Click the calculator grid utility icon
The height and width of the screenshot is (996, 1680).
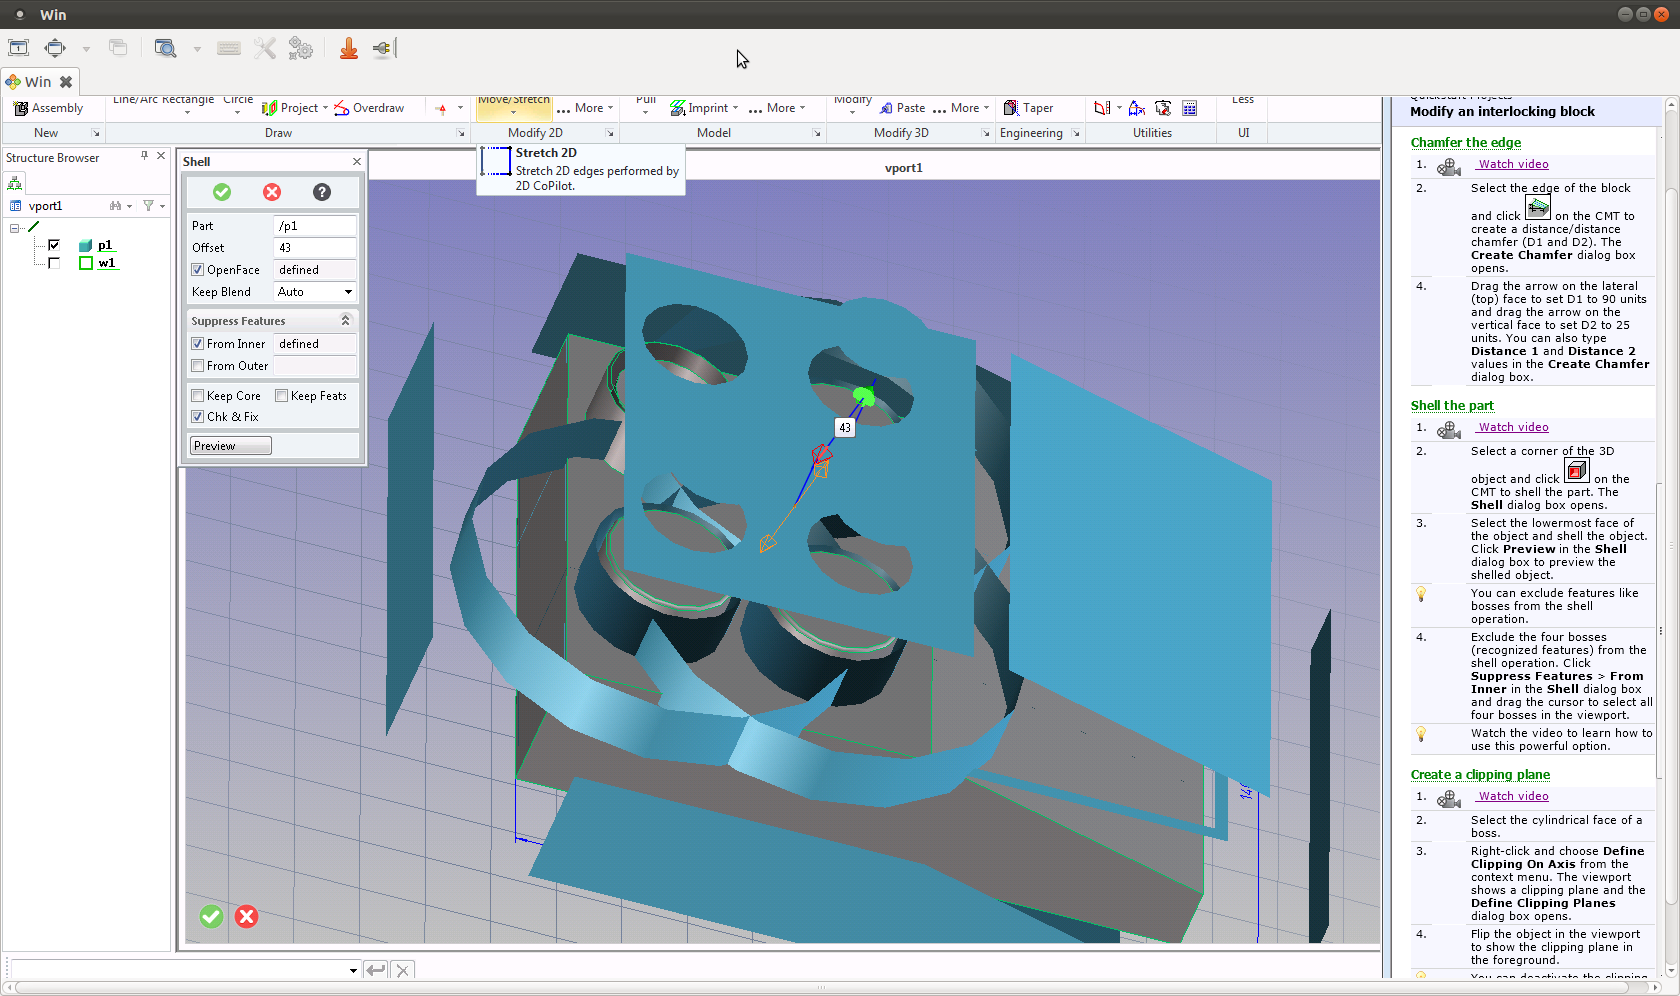pos(1190,108)
